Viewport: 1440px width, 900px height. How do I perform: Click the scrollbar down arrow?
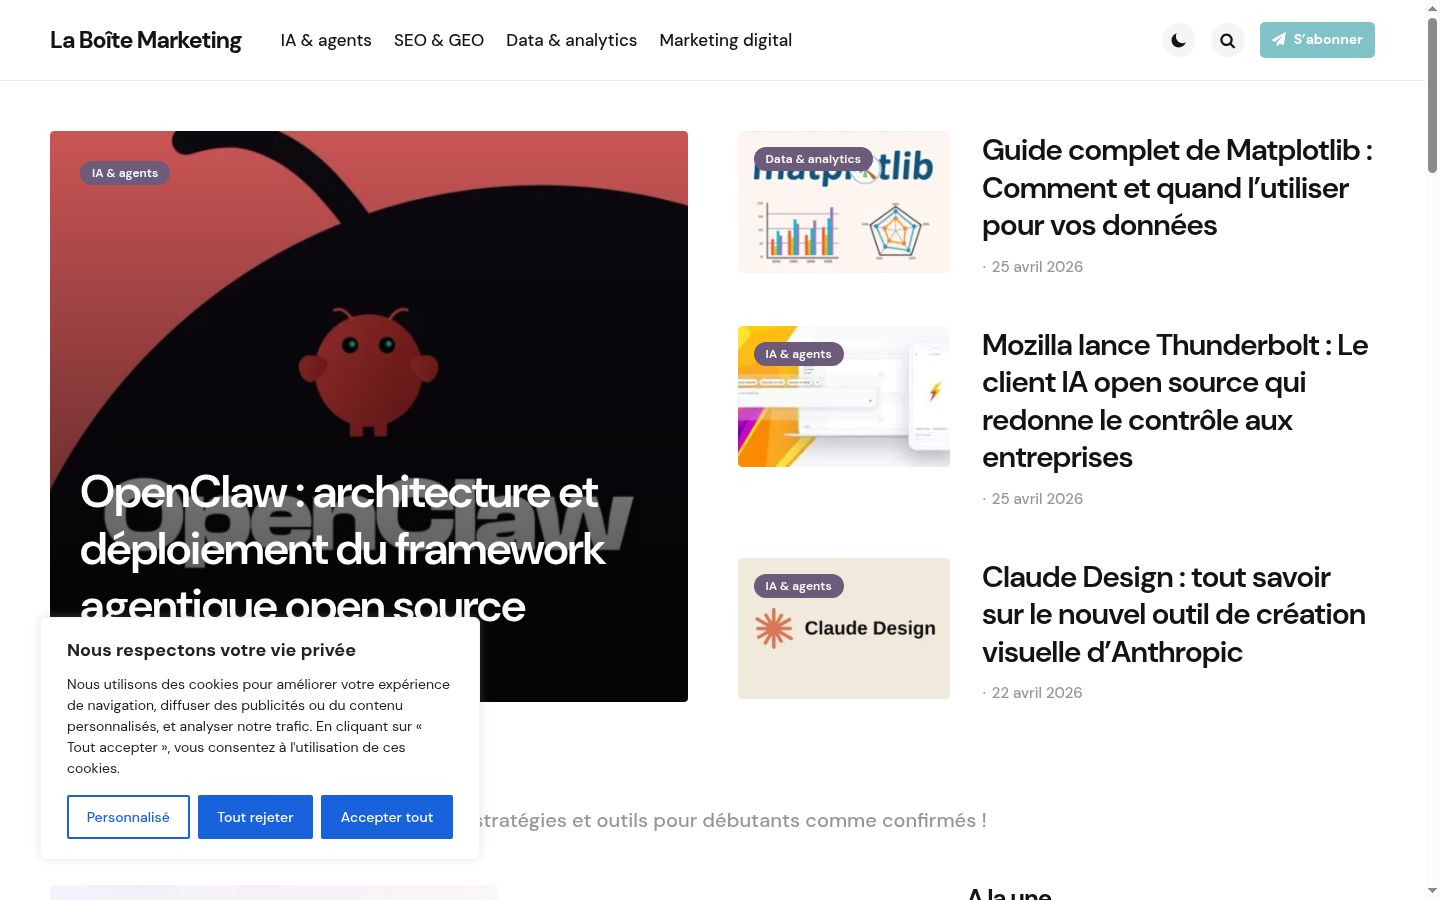click(x=1432, y=891)
